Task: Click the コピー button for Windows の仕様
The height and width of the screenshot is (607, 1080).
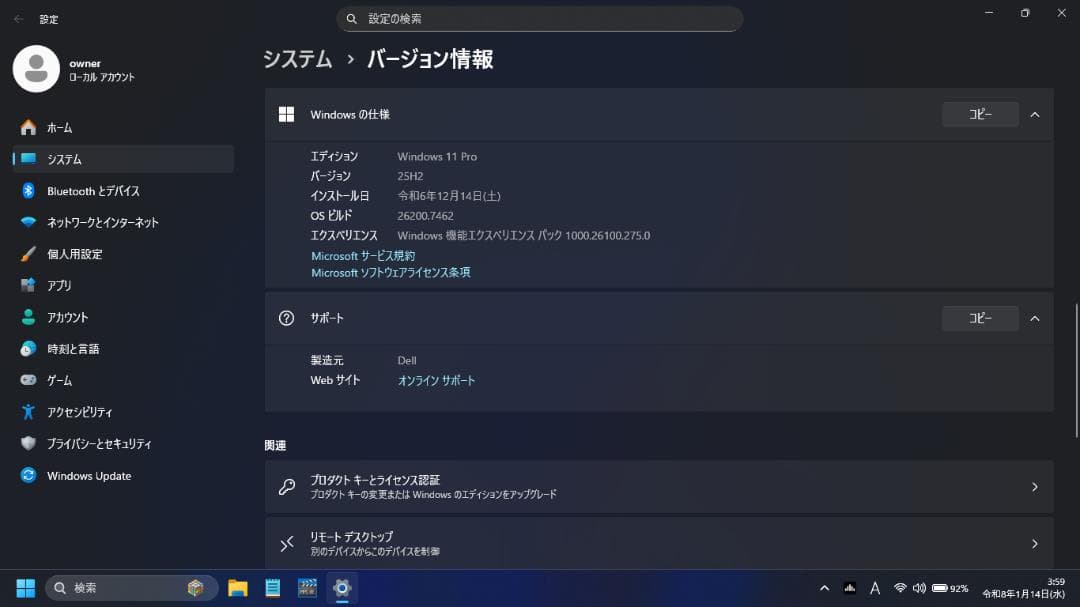Action: point(979,114)
